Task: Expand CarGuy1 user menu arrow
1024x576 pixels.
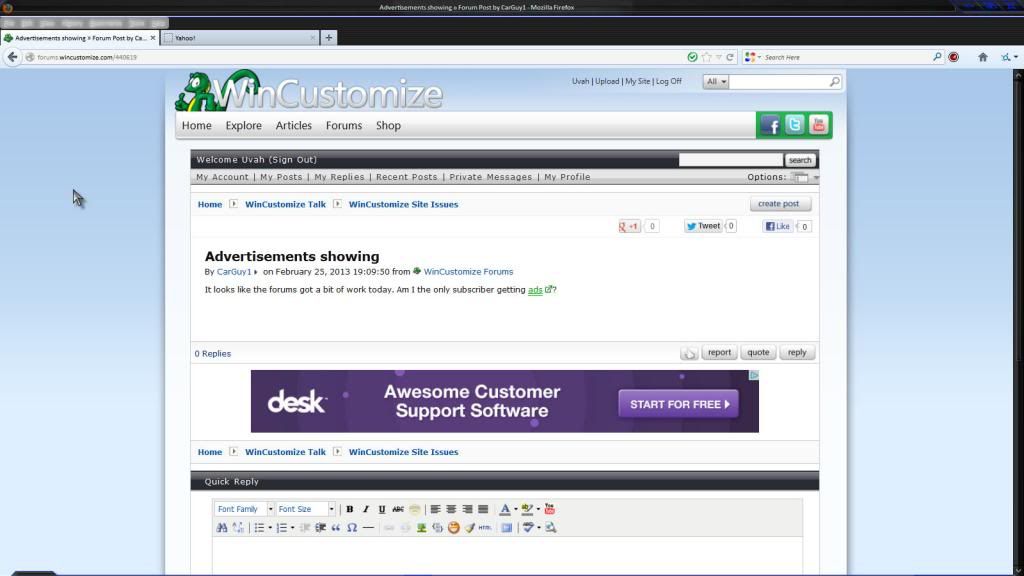Action: coord(255,272)
